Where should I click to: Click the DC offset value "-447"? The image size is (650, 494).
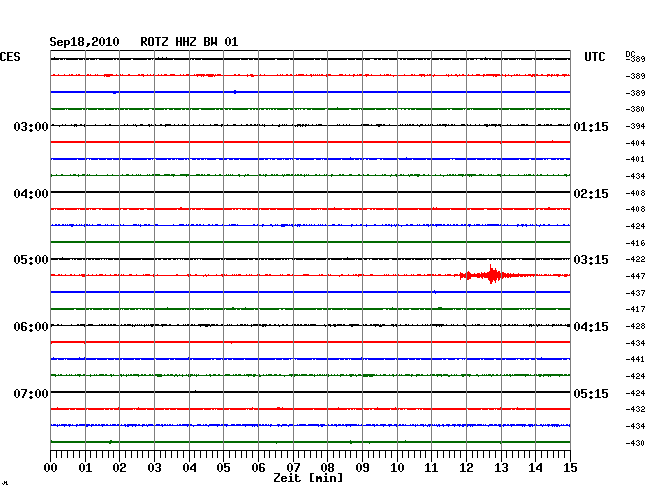635,276
